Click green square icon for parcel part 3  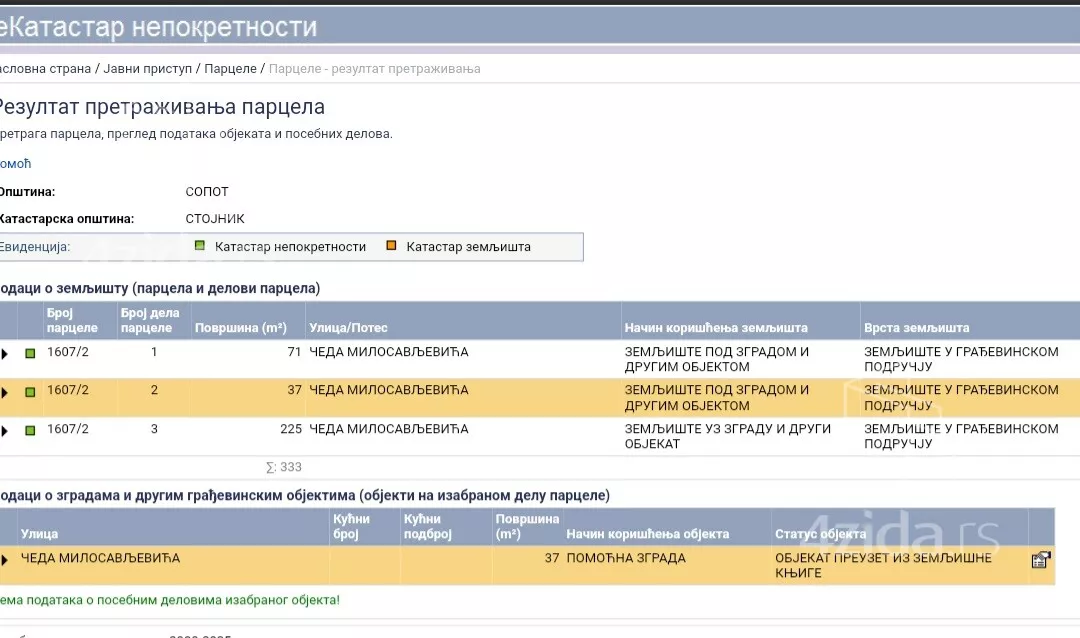[x=30, y=430]
